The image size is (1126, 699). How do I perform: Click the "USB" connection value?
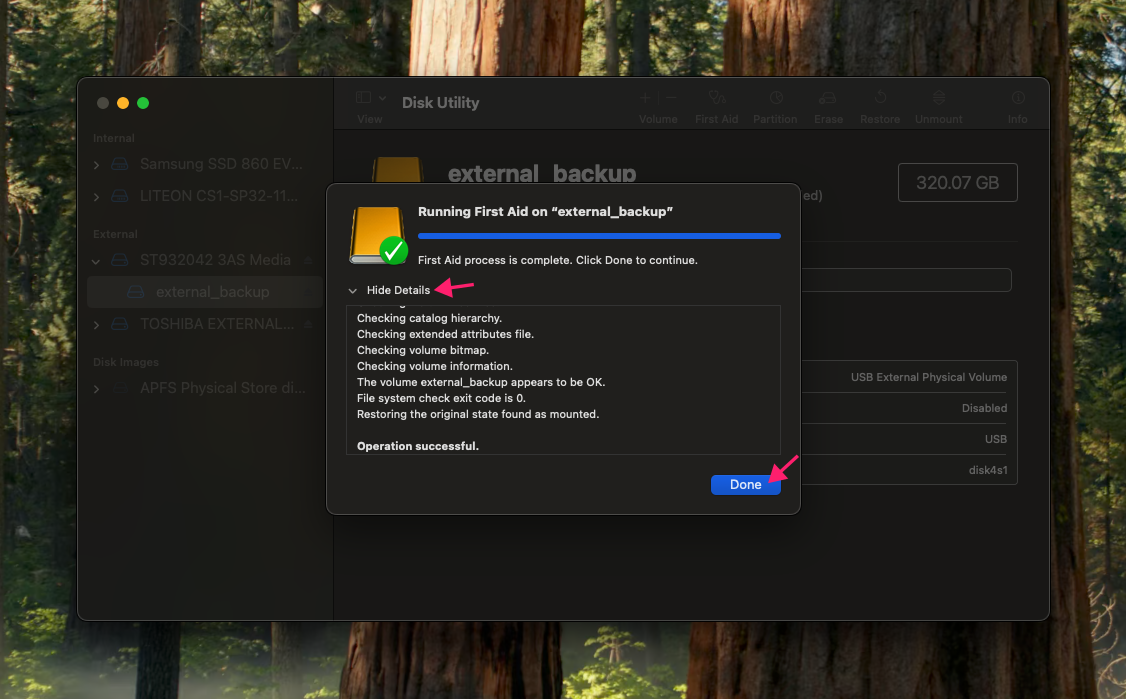pyautogui.click(x=995, y=439)
